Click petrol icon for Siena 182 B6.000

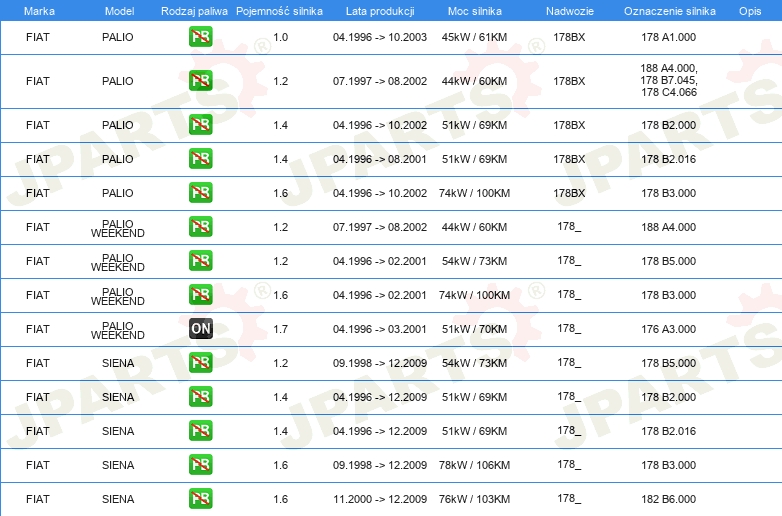click(x=200, y=499)
